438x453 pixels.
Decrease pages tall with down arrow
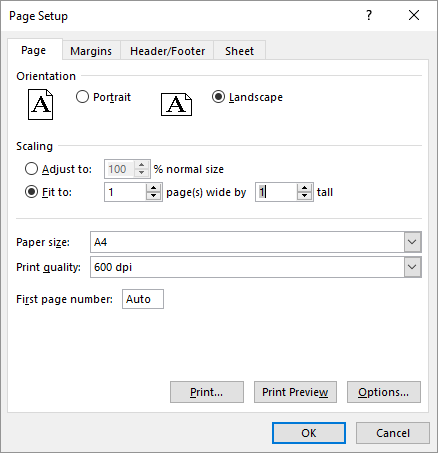(x=304, y=196)
